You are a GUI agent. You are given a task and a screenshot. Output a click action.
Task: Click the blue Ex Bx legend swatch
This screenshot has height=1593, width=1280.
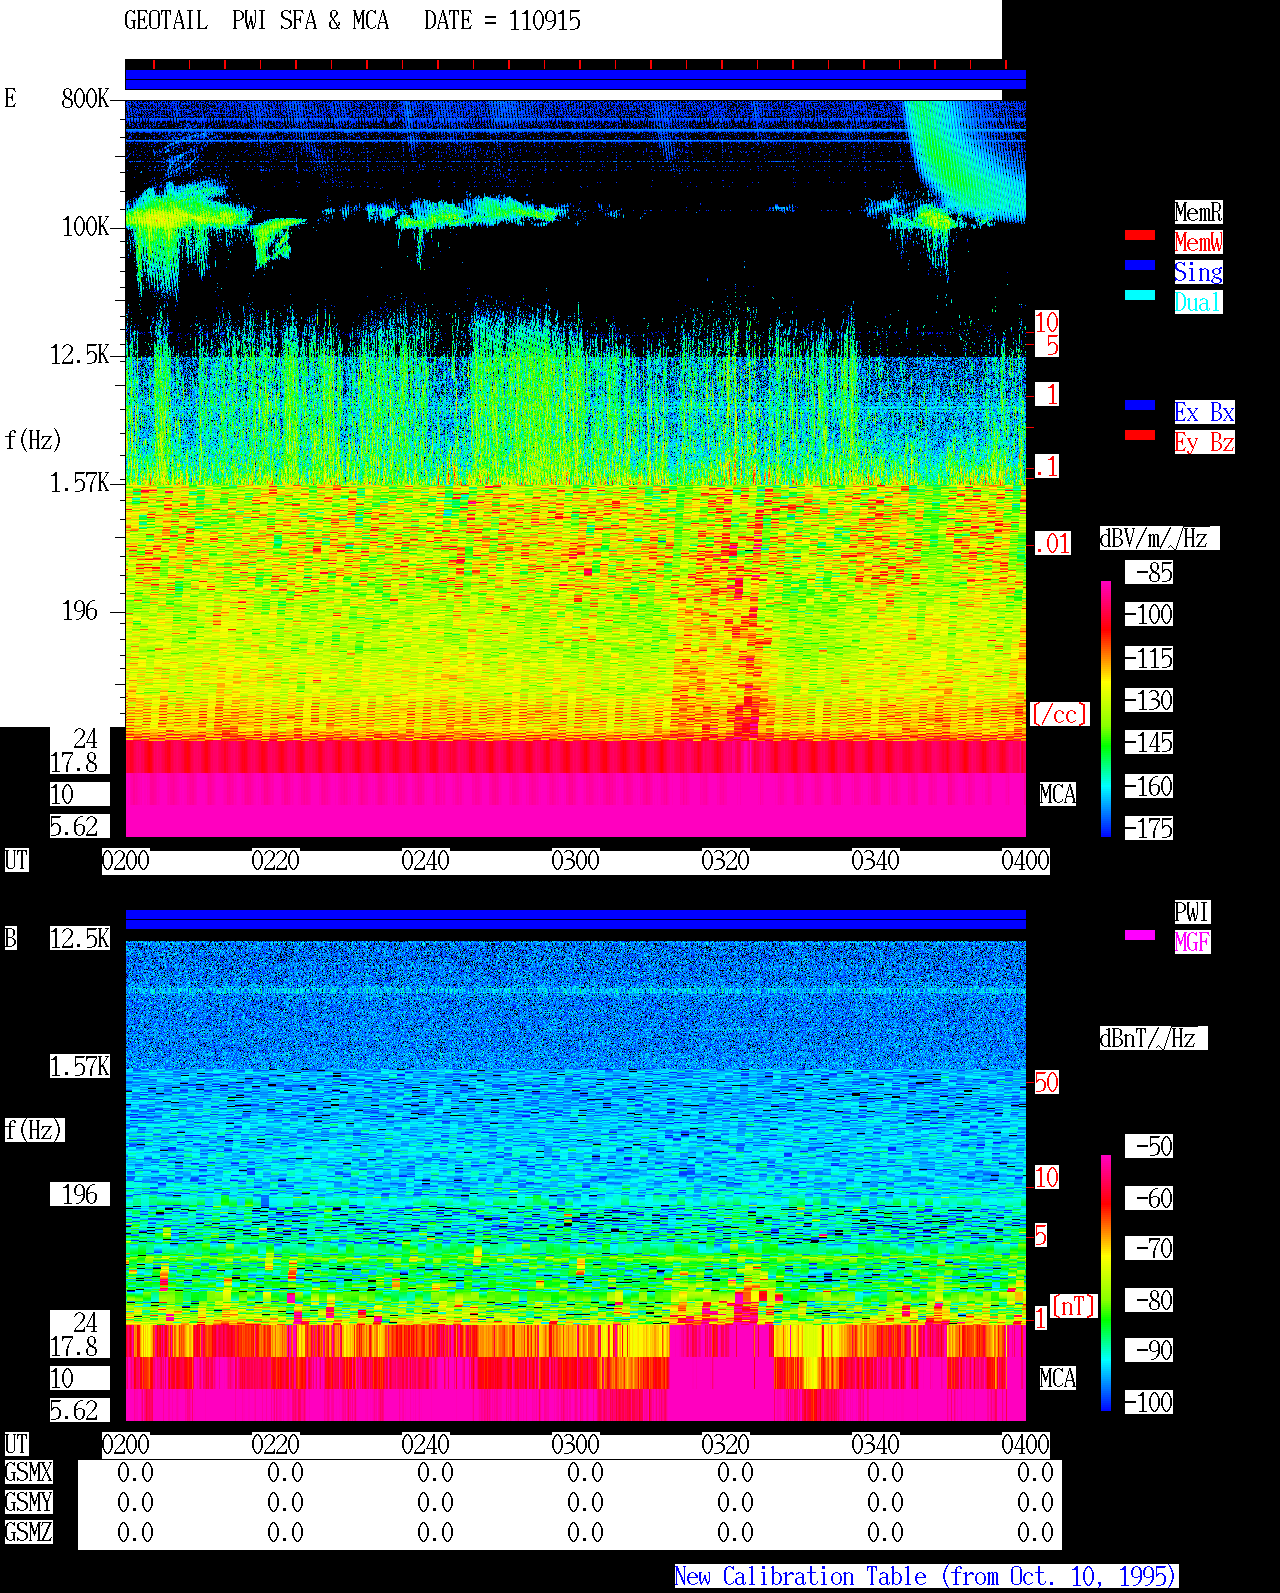click(1140, 405)
